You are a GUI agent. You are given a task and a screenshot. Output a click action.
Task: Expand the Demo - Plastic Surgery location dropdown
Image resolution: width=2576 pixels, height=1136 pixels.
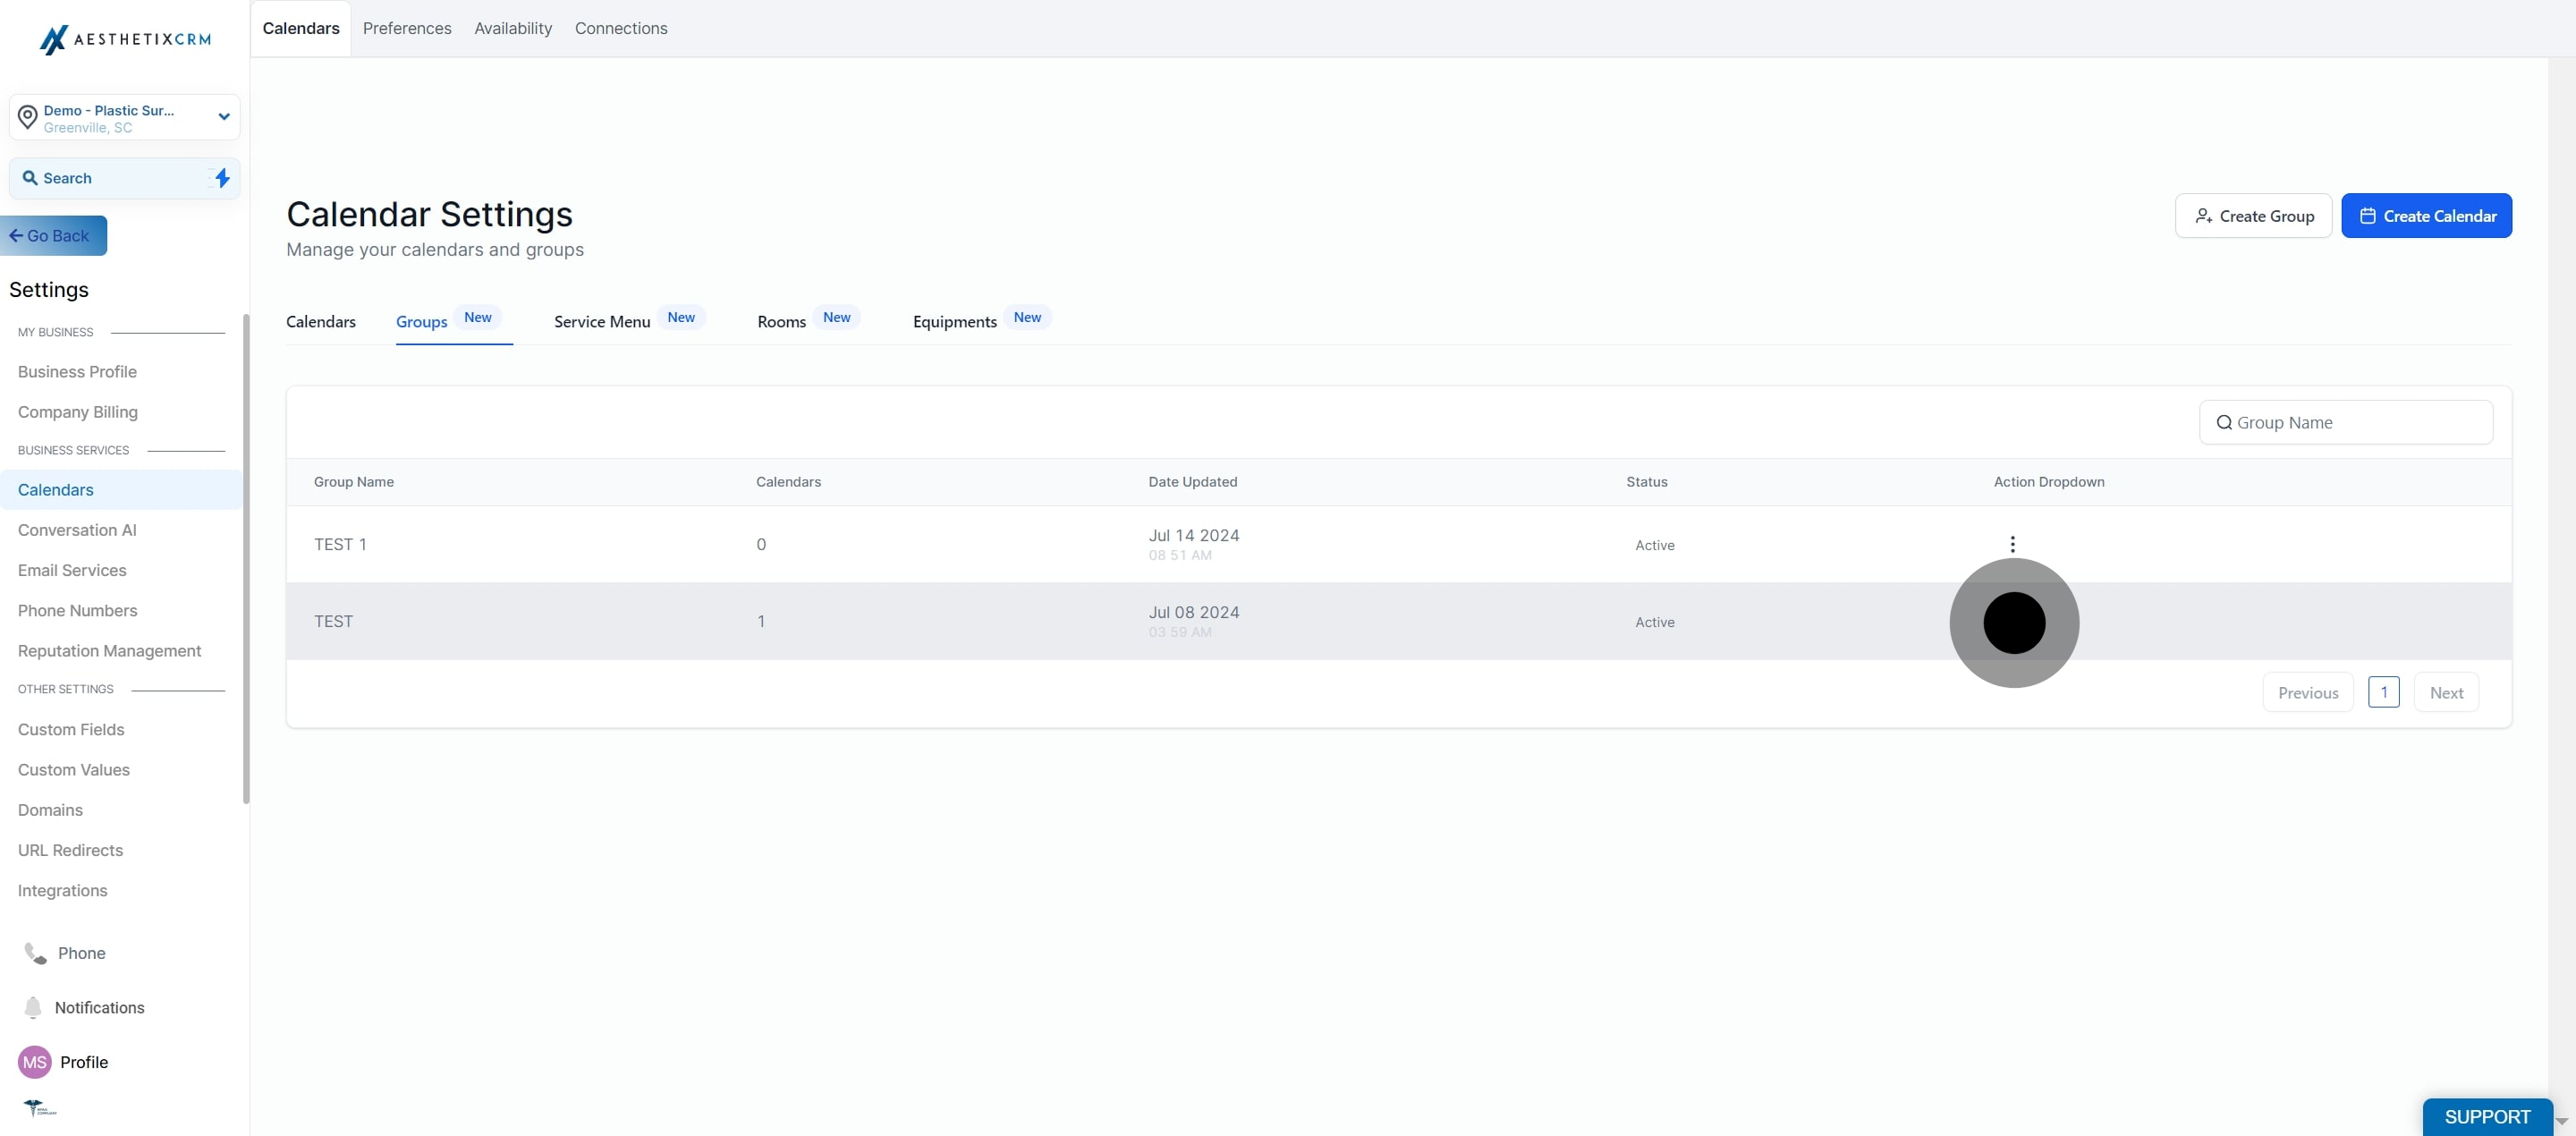[224, 117]
